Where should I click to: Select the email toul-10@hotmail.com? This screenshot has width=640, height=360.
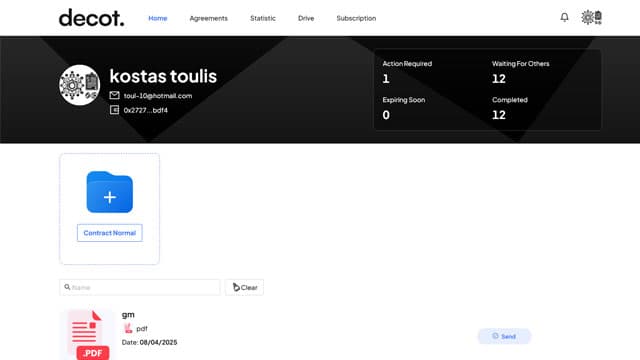[x=158, y=96]
